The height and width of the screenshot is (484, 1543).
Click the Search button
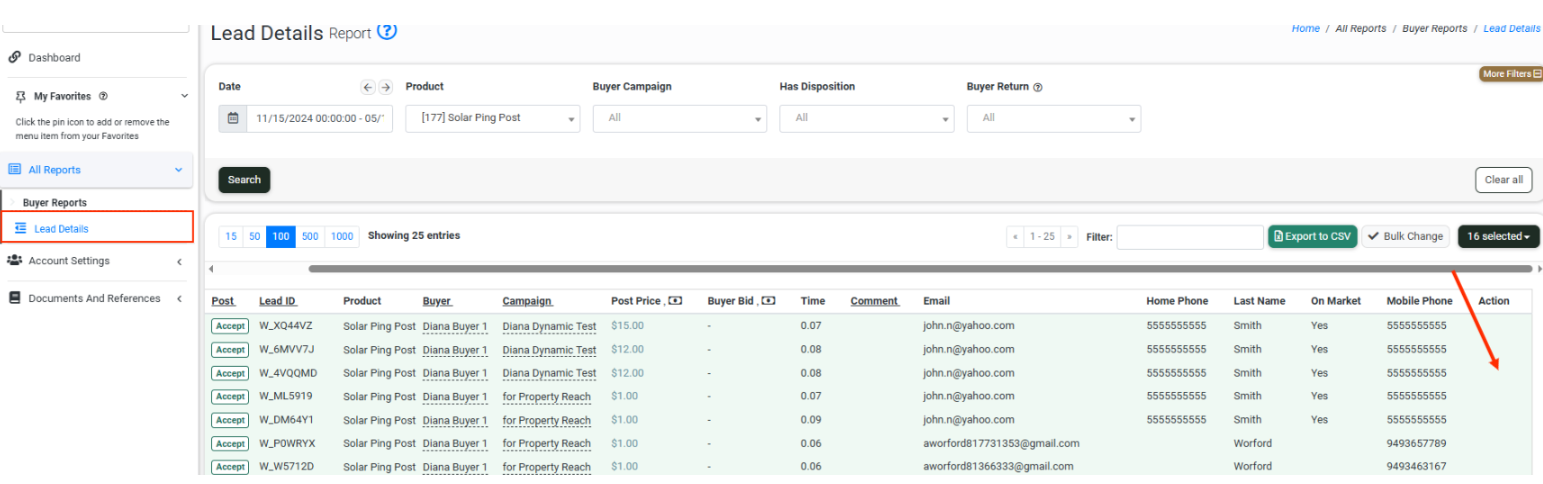click(244, 180)
